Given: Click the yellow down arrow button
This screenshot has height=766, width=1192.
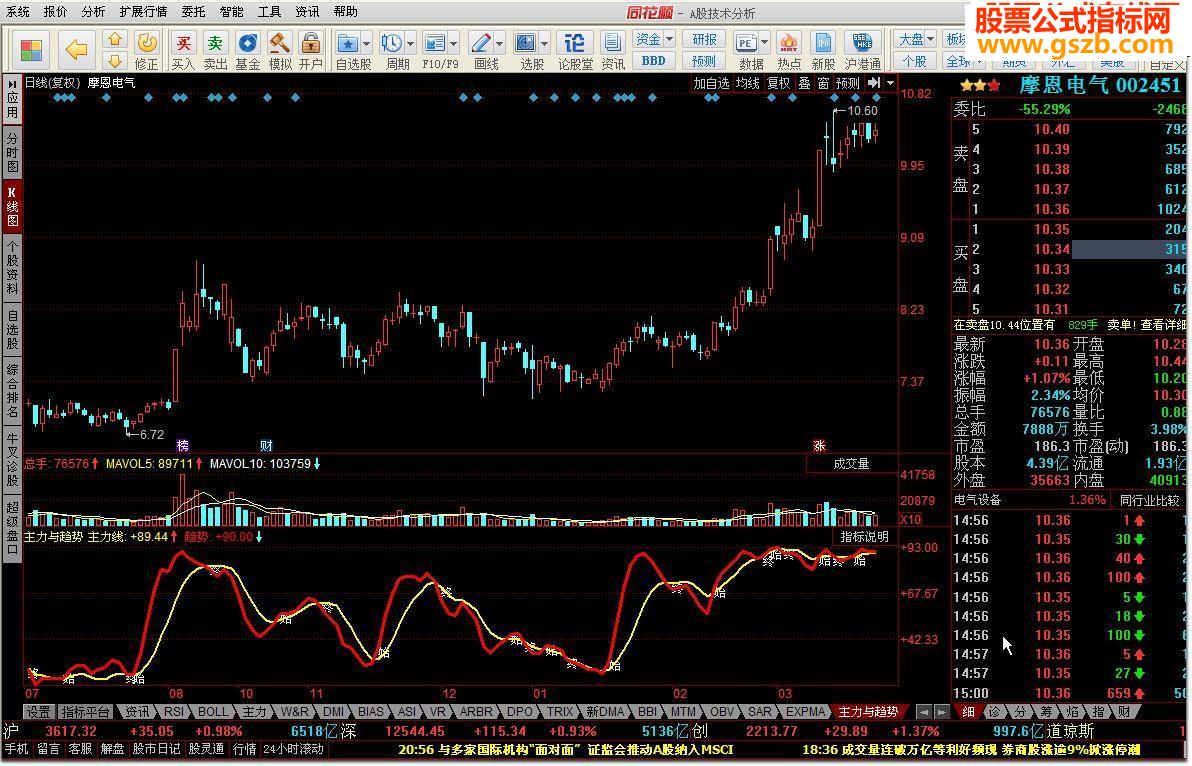Looking at the screenshot, I should [x=114, y=61].
